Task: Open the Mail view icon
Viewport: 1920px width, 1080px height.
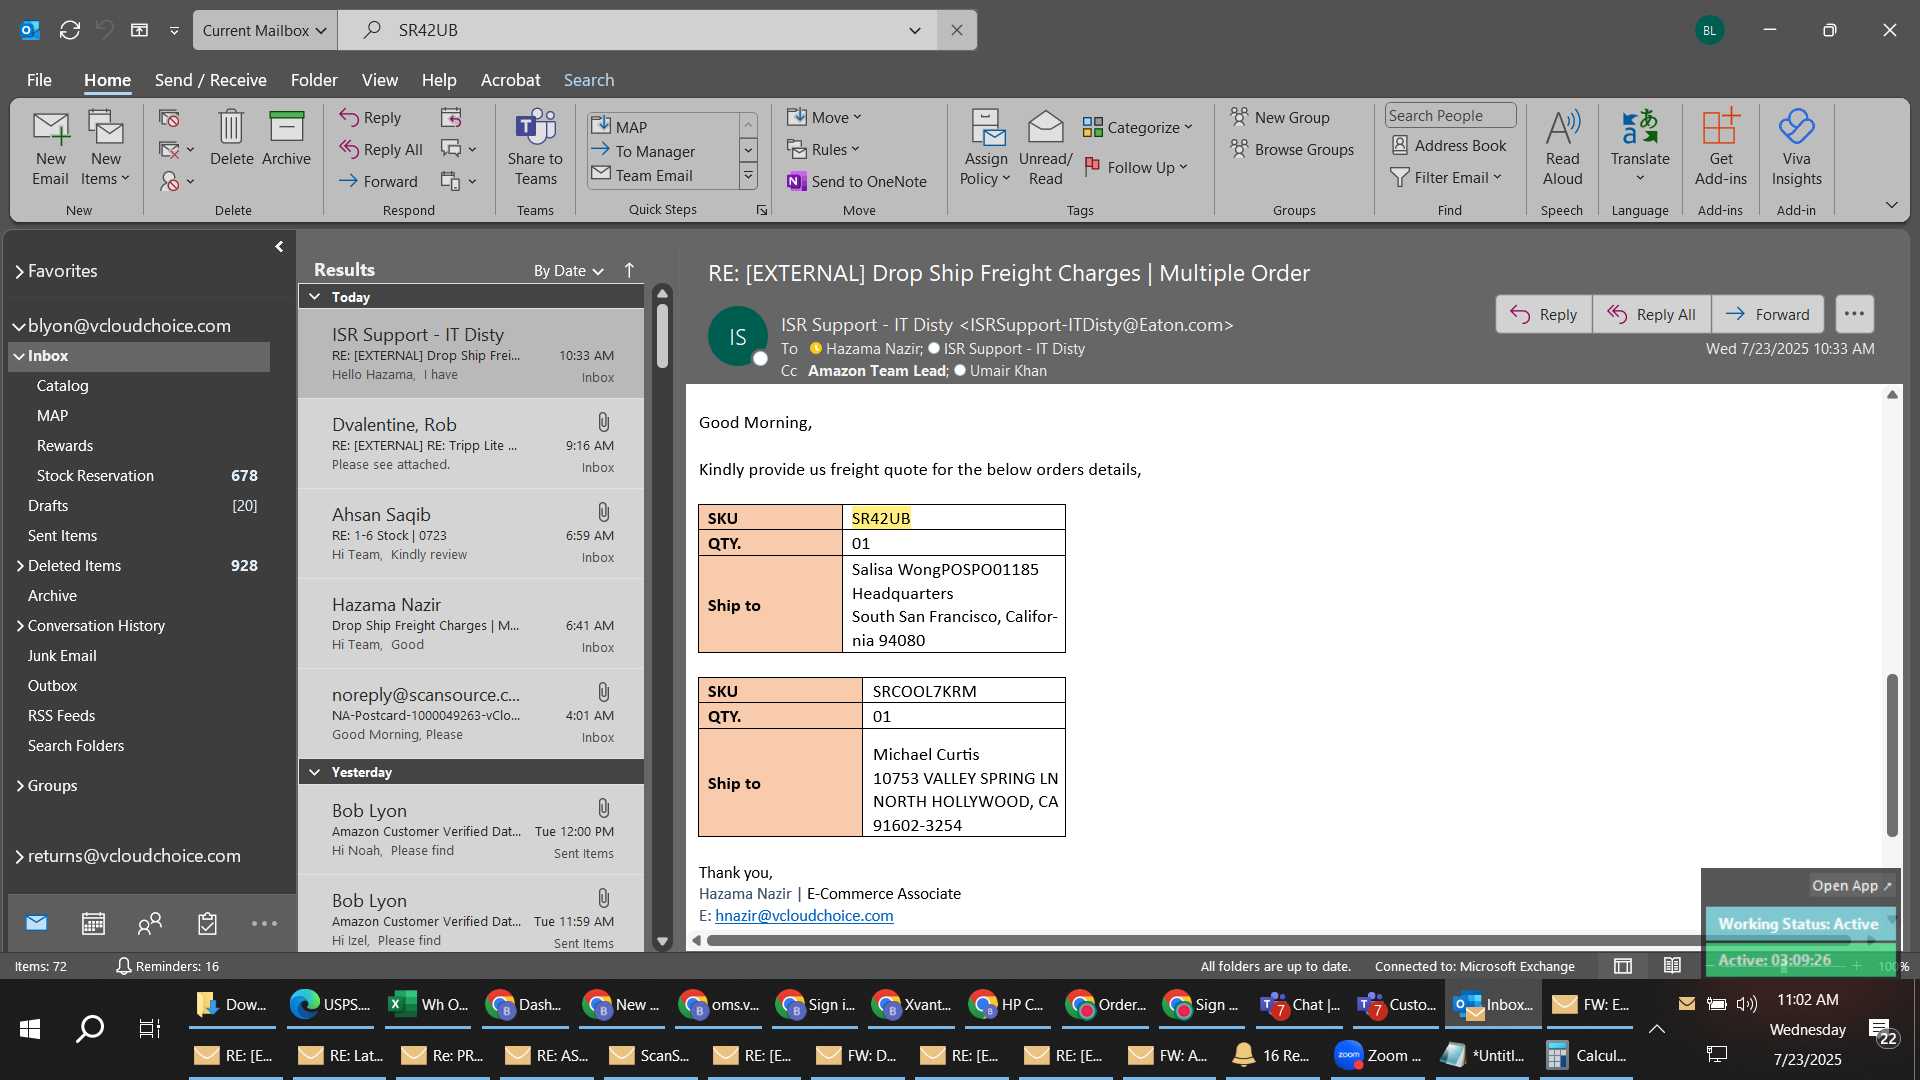Action: (36, 923)
